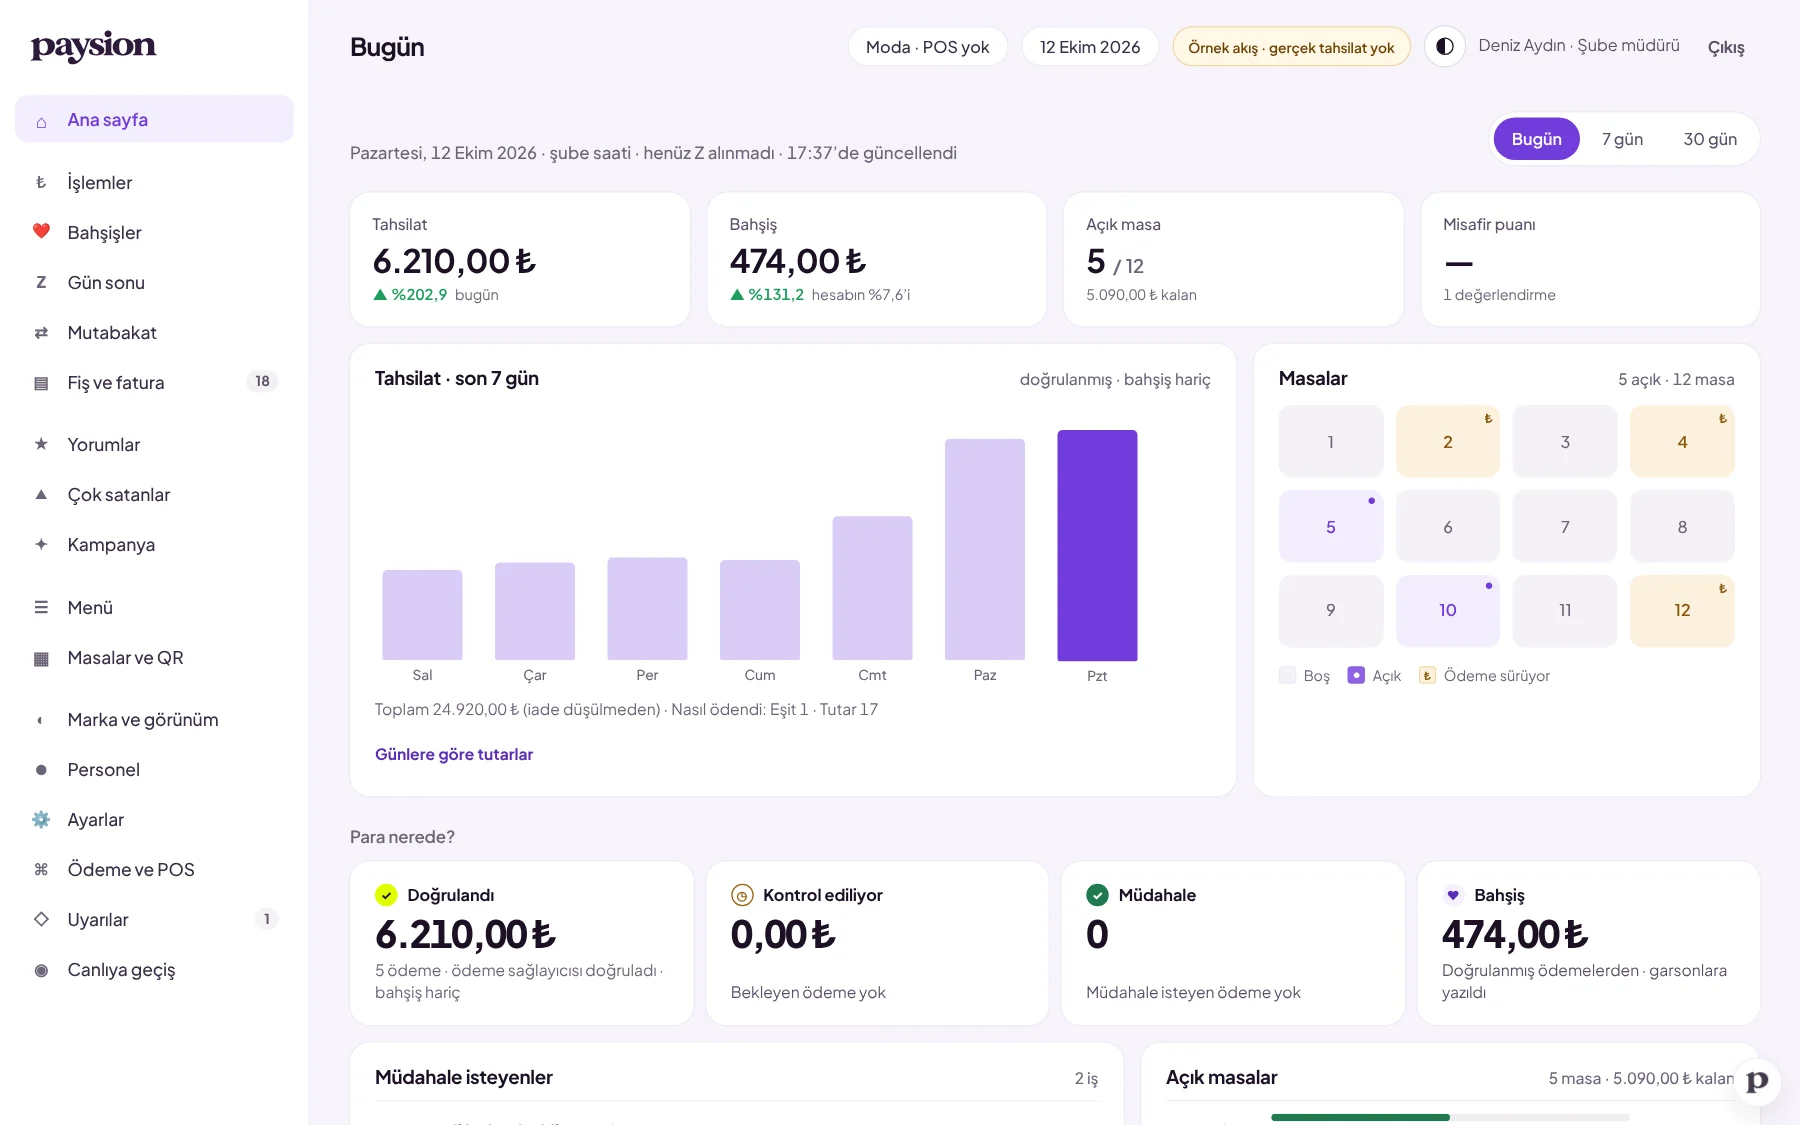1800x1125 pixels.
Task: Open the home icon for Ana sayfa
Action: click(x=41, y=121)
